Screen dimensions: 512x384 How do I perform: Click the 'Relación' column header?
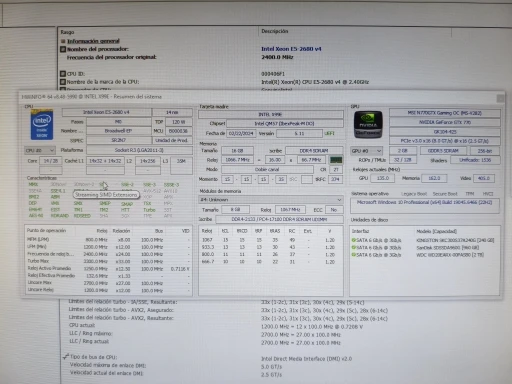point(121,231)
